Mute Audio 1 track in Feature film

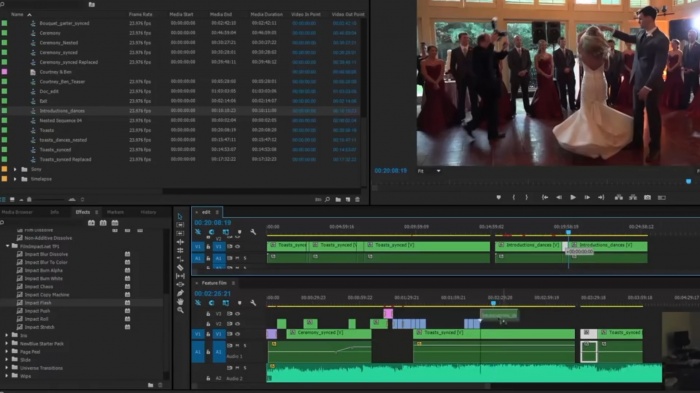(238, 346)
